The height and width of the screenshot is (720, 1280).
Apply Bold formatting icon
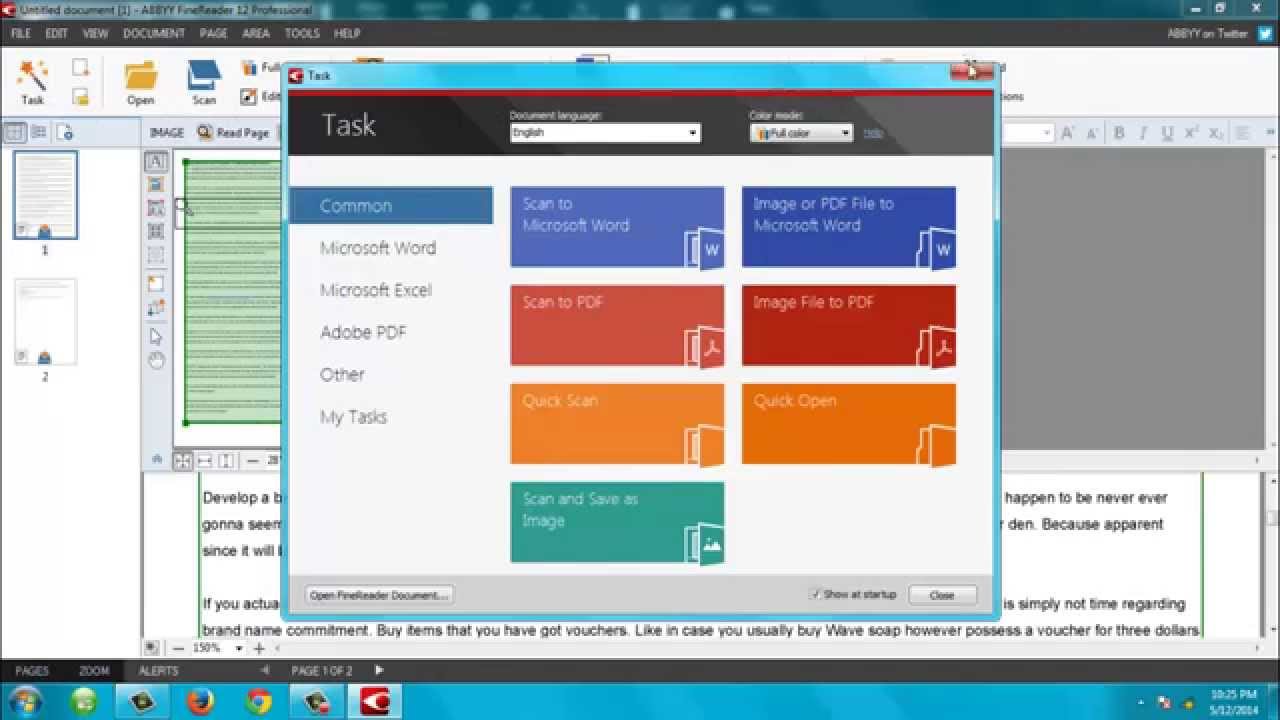[1119, 133]
